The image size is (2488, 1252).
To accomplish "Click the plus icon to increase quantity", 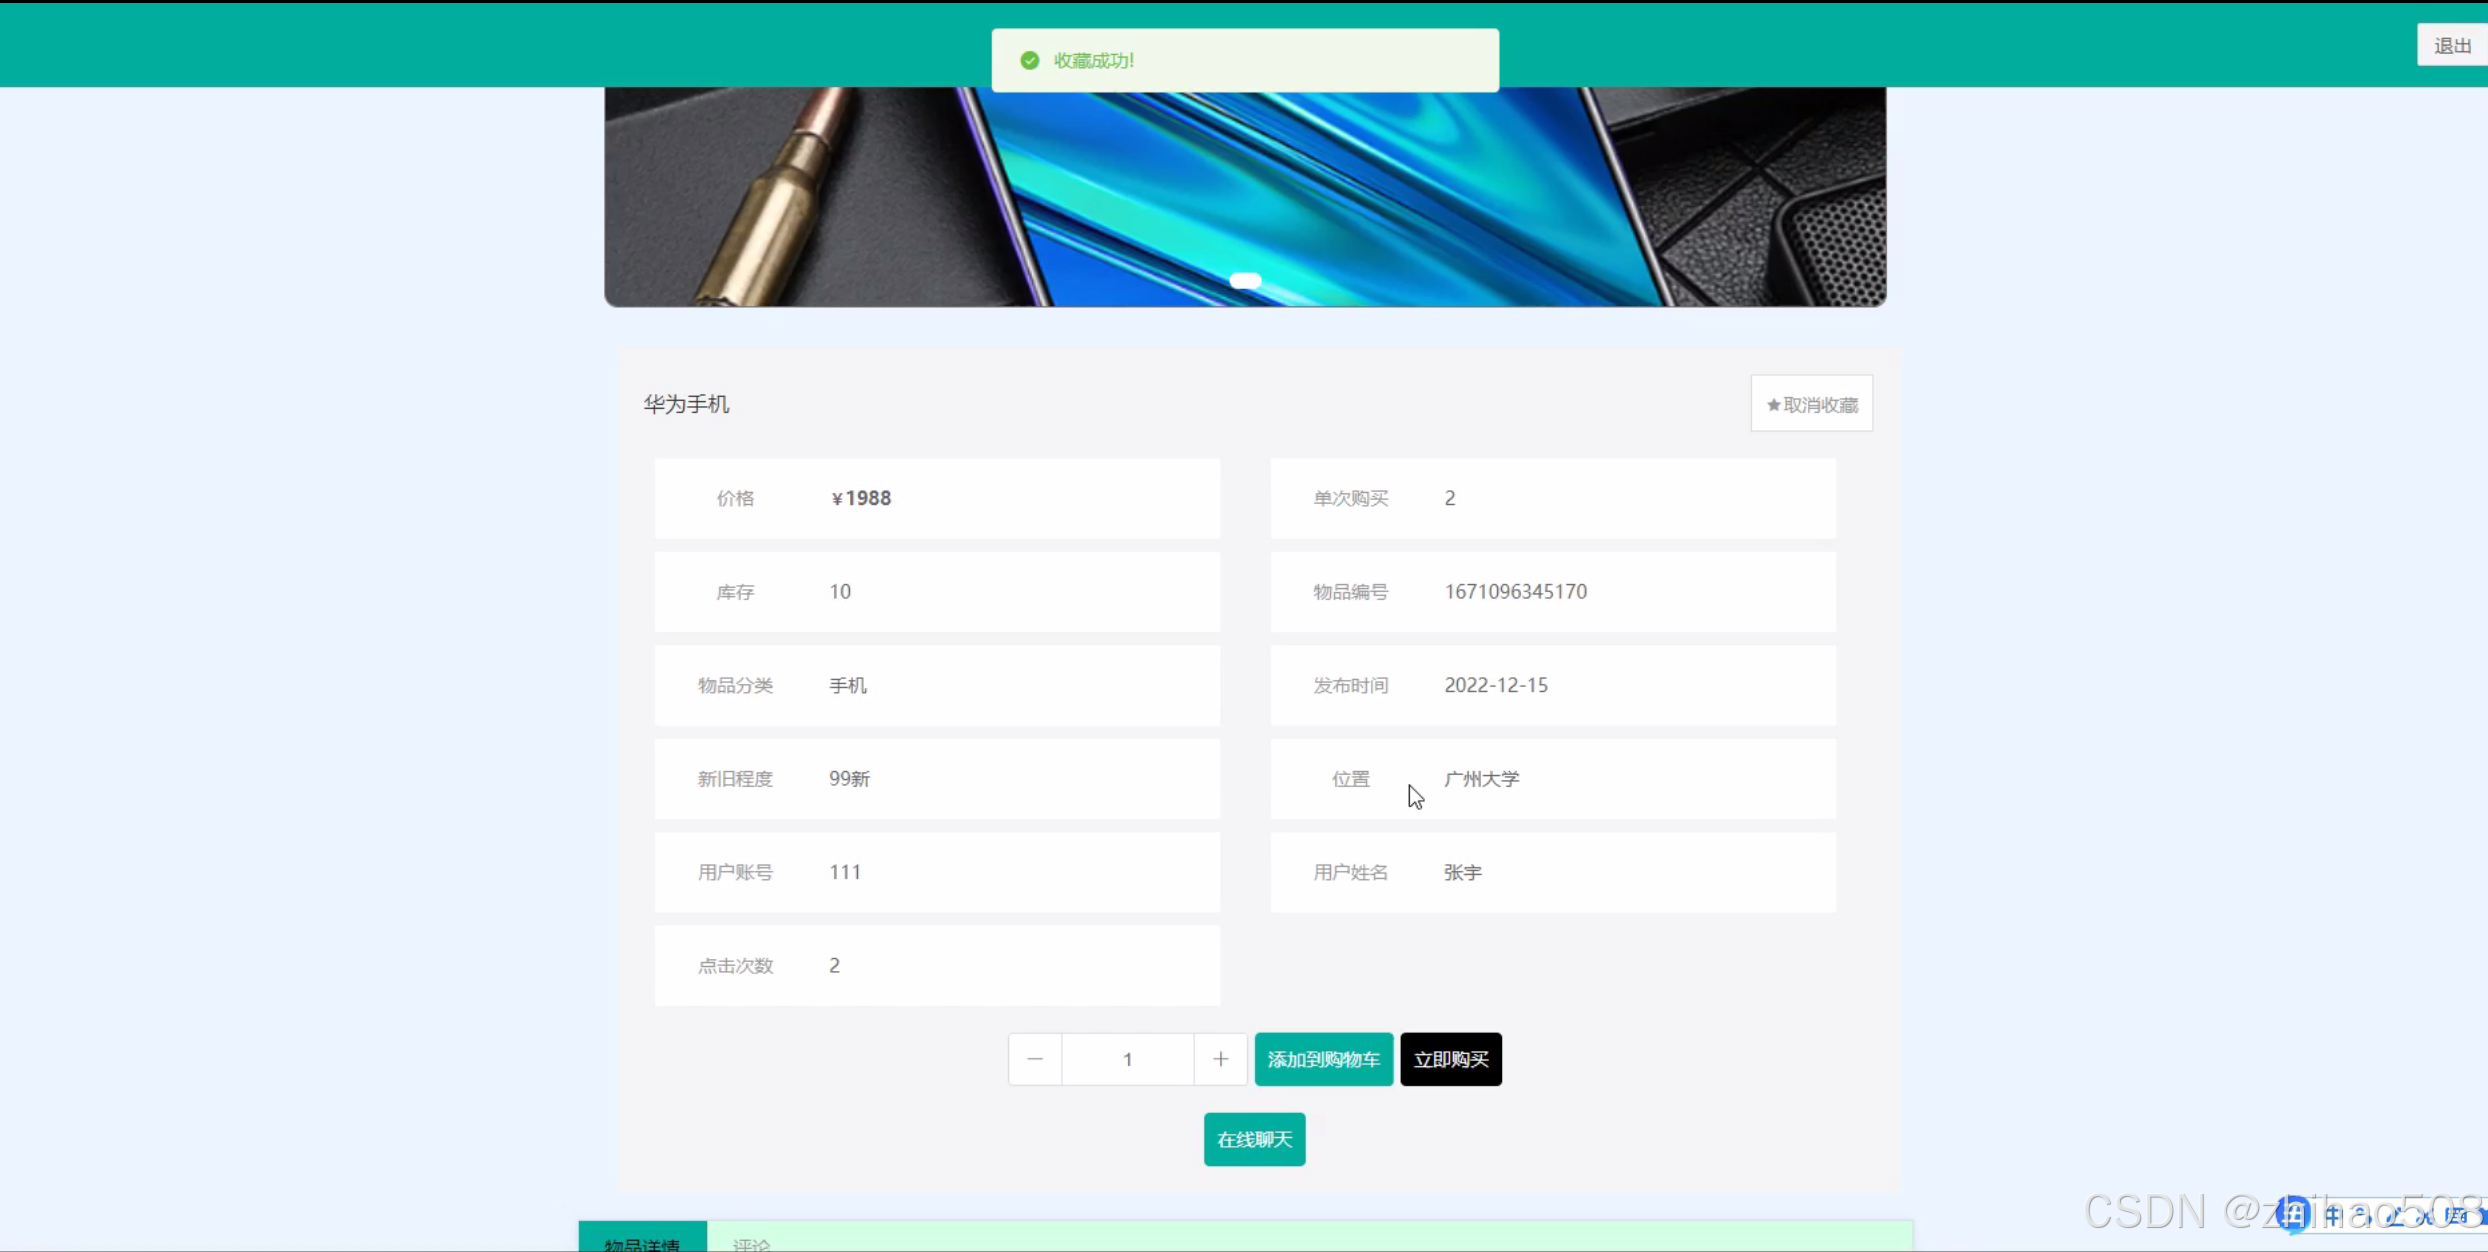I will 1220,1059.
